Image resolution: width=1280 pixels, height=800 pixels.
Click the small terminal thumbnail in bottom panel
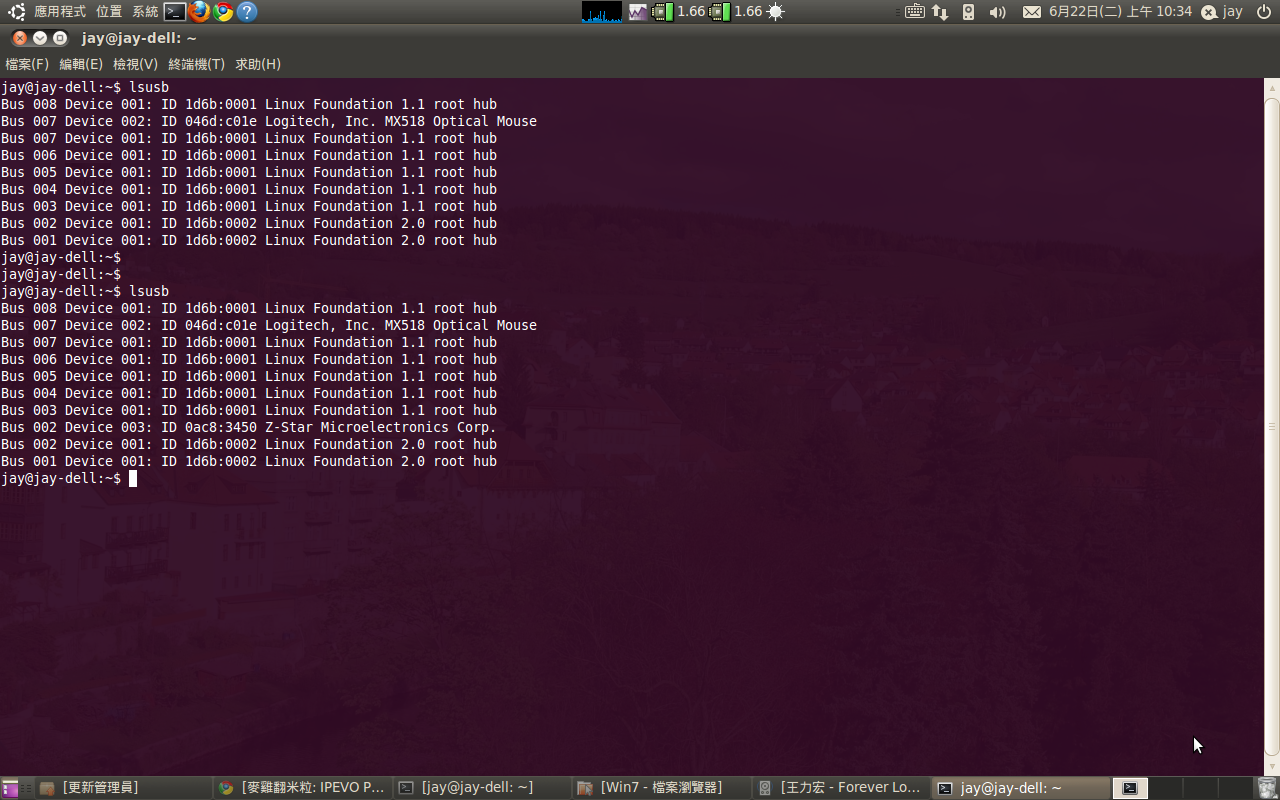(1129, 788)
